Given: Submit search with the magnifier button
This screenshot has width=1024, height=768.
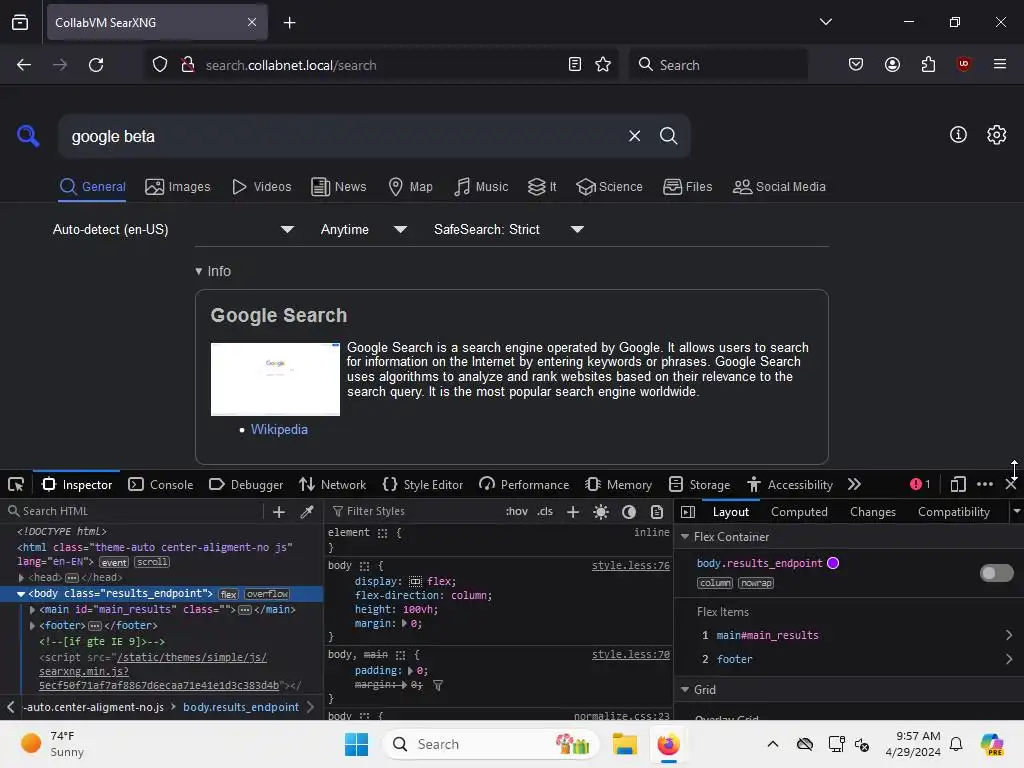Looking at the screenshot, I should [668, 136].
